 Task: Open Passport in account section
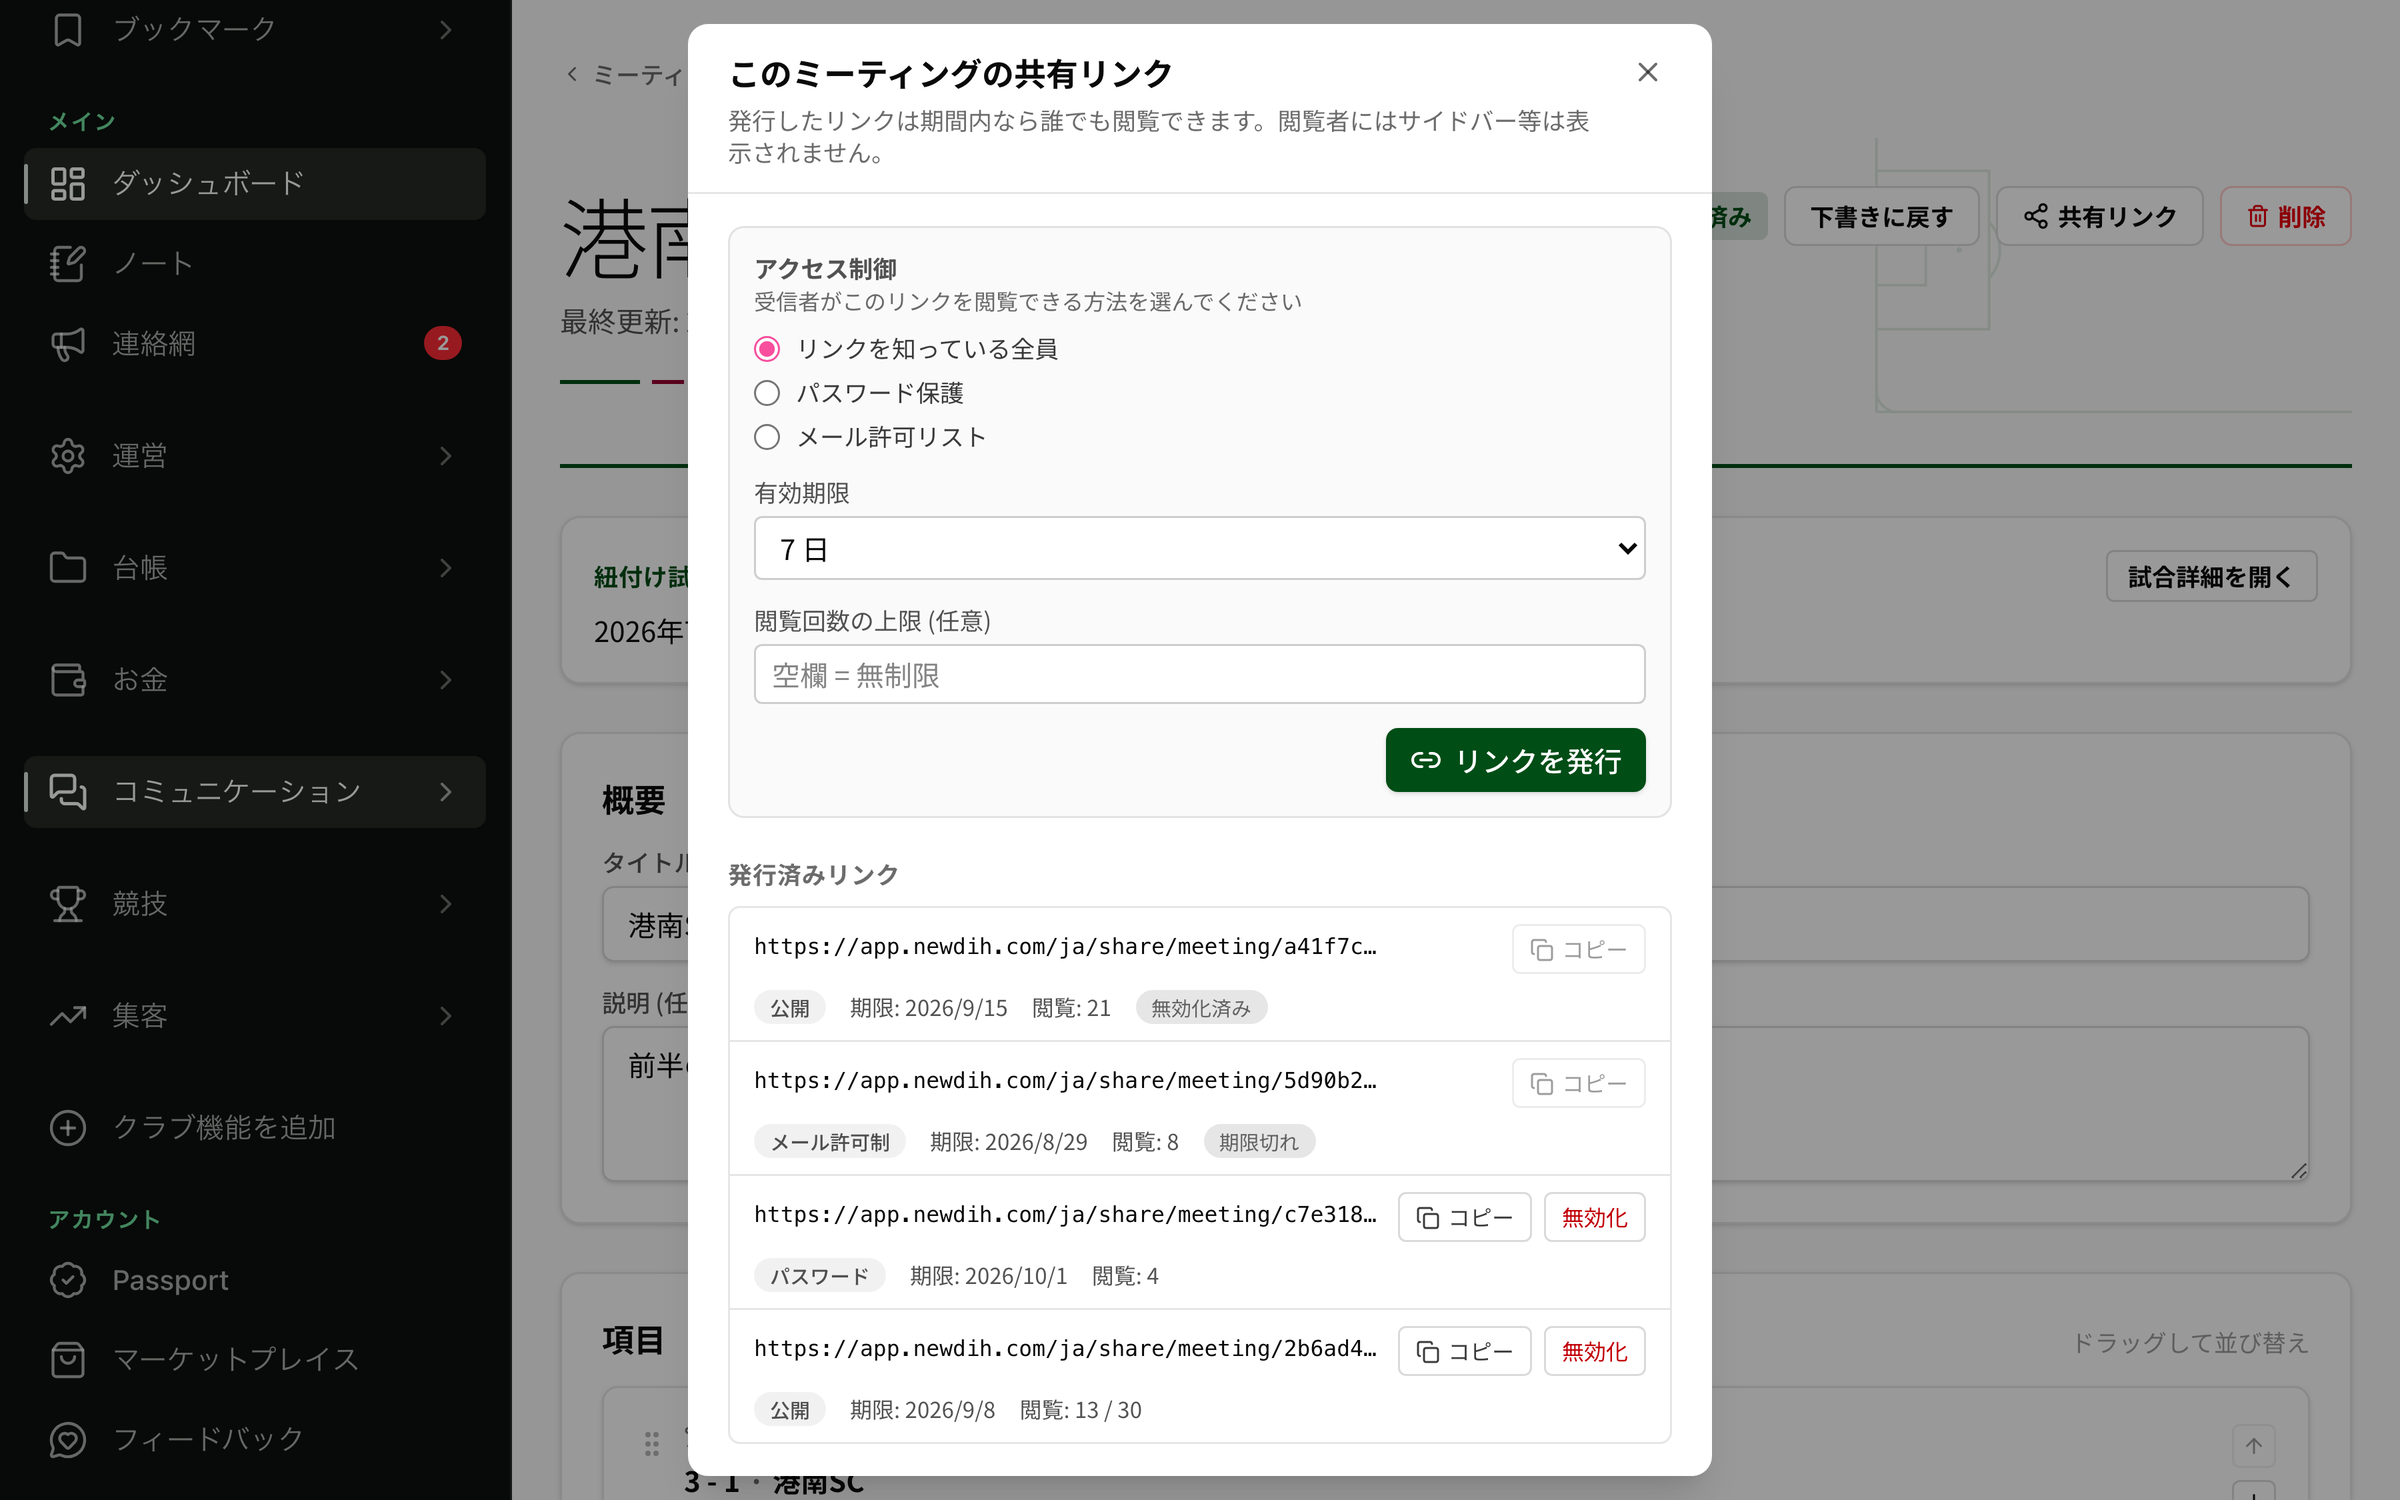tap(255, 1280)
